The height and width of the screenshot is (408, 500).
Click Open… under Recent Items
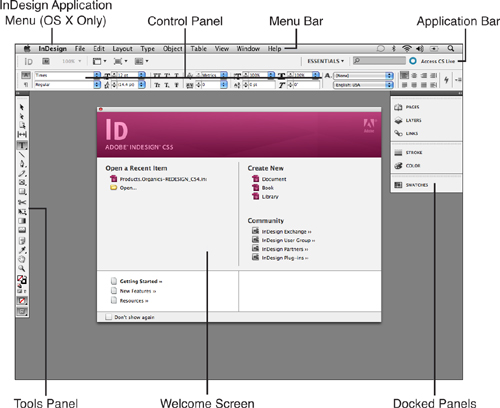(123, 188)
